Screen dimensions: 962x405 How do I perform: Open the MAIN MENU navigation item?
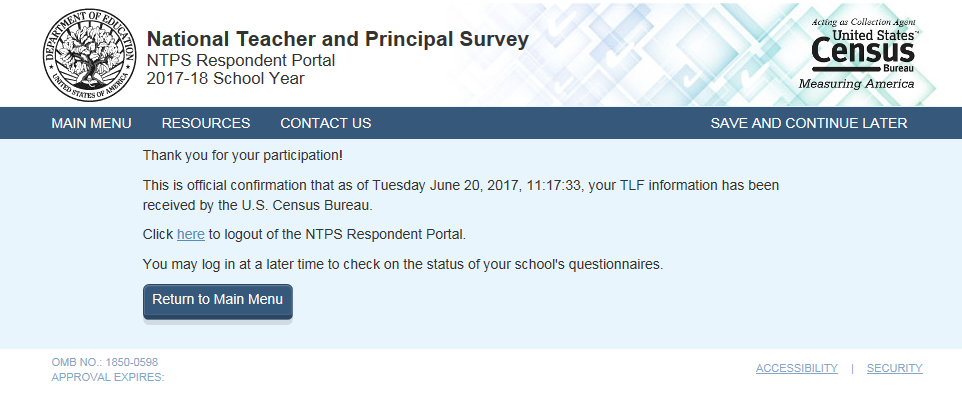(x=91, y=123)
